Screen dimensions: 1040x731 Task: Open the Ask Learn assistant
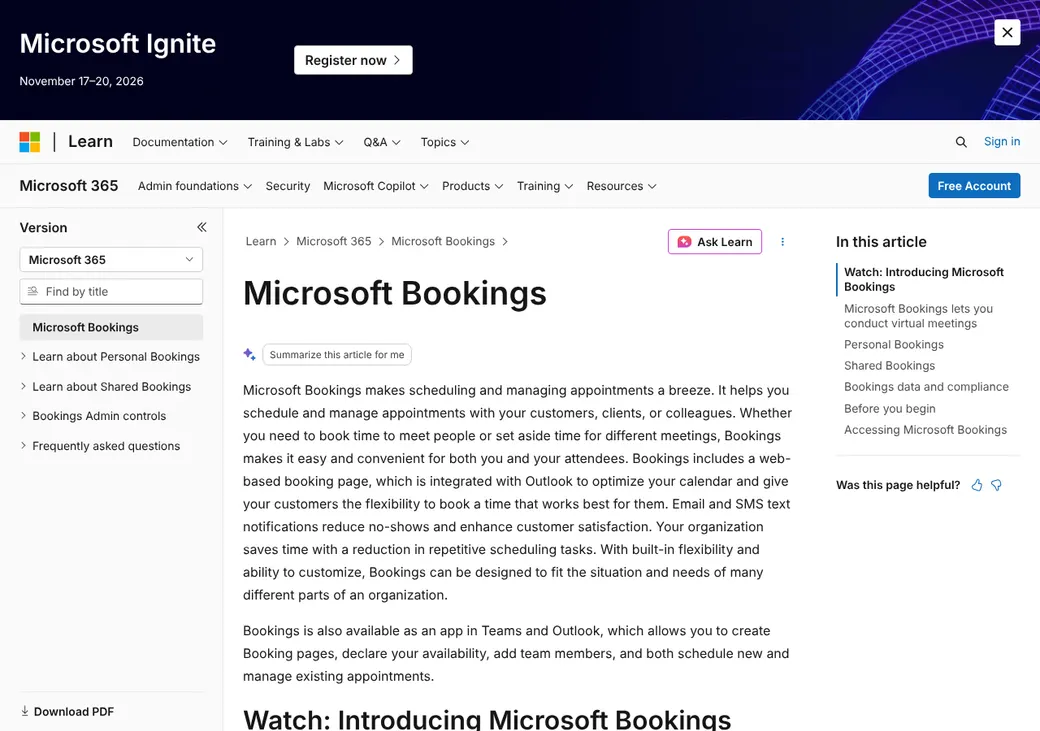point(714,242)
